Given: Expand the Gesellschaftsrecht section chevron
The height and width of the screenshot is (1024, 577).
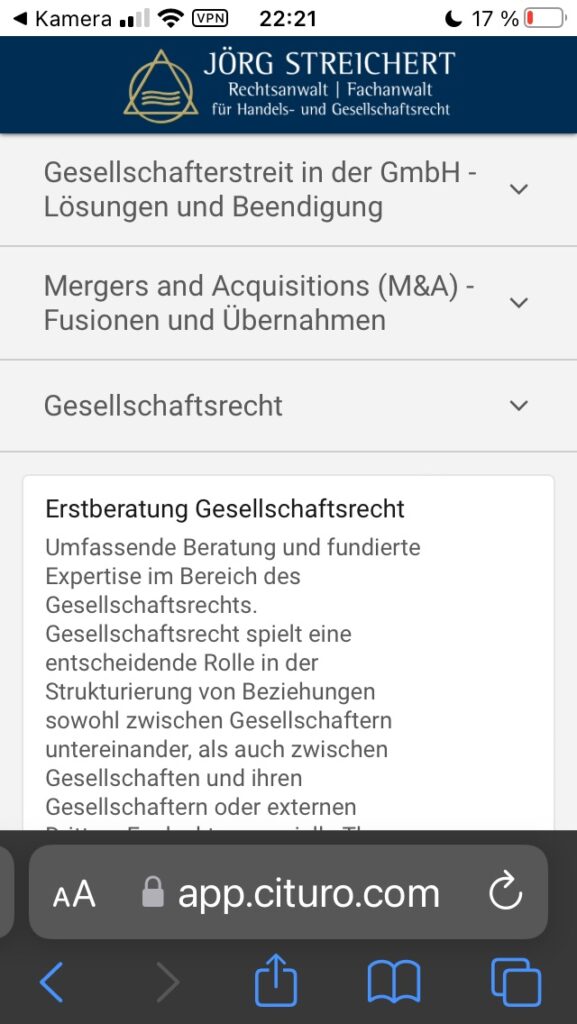Looking at the screenshot, I should pyautogui.click(x=518, y=406).
